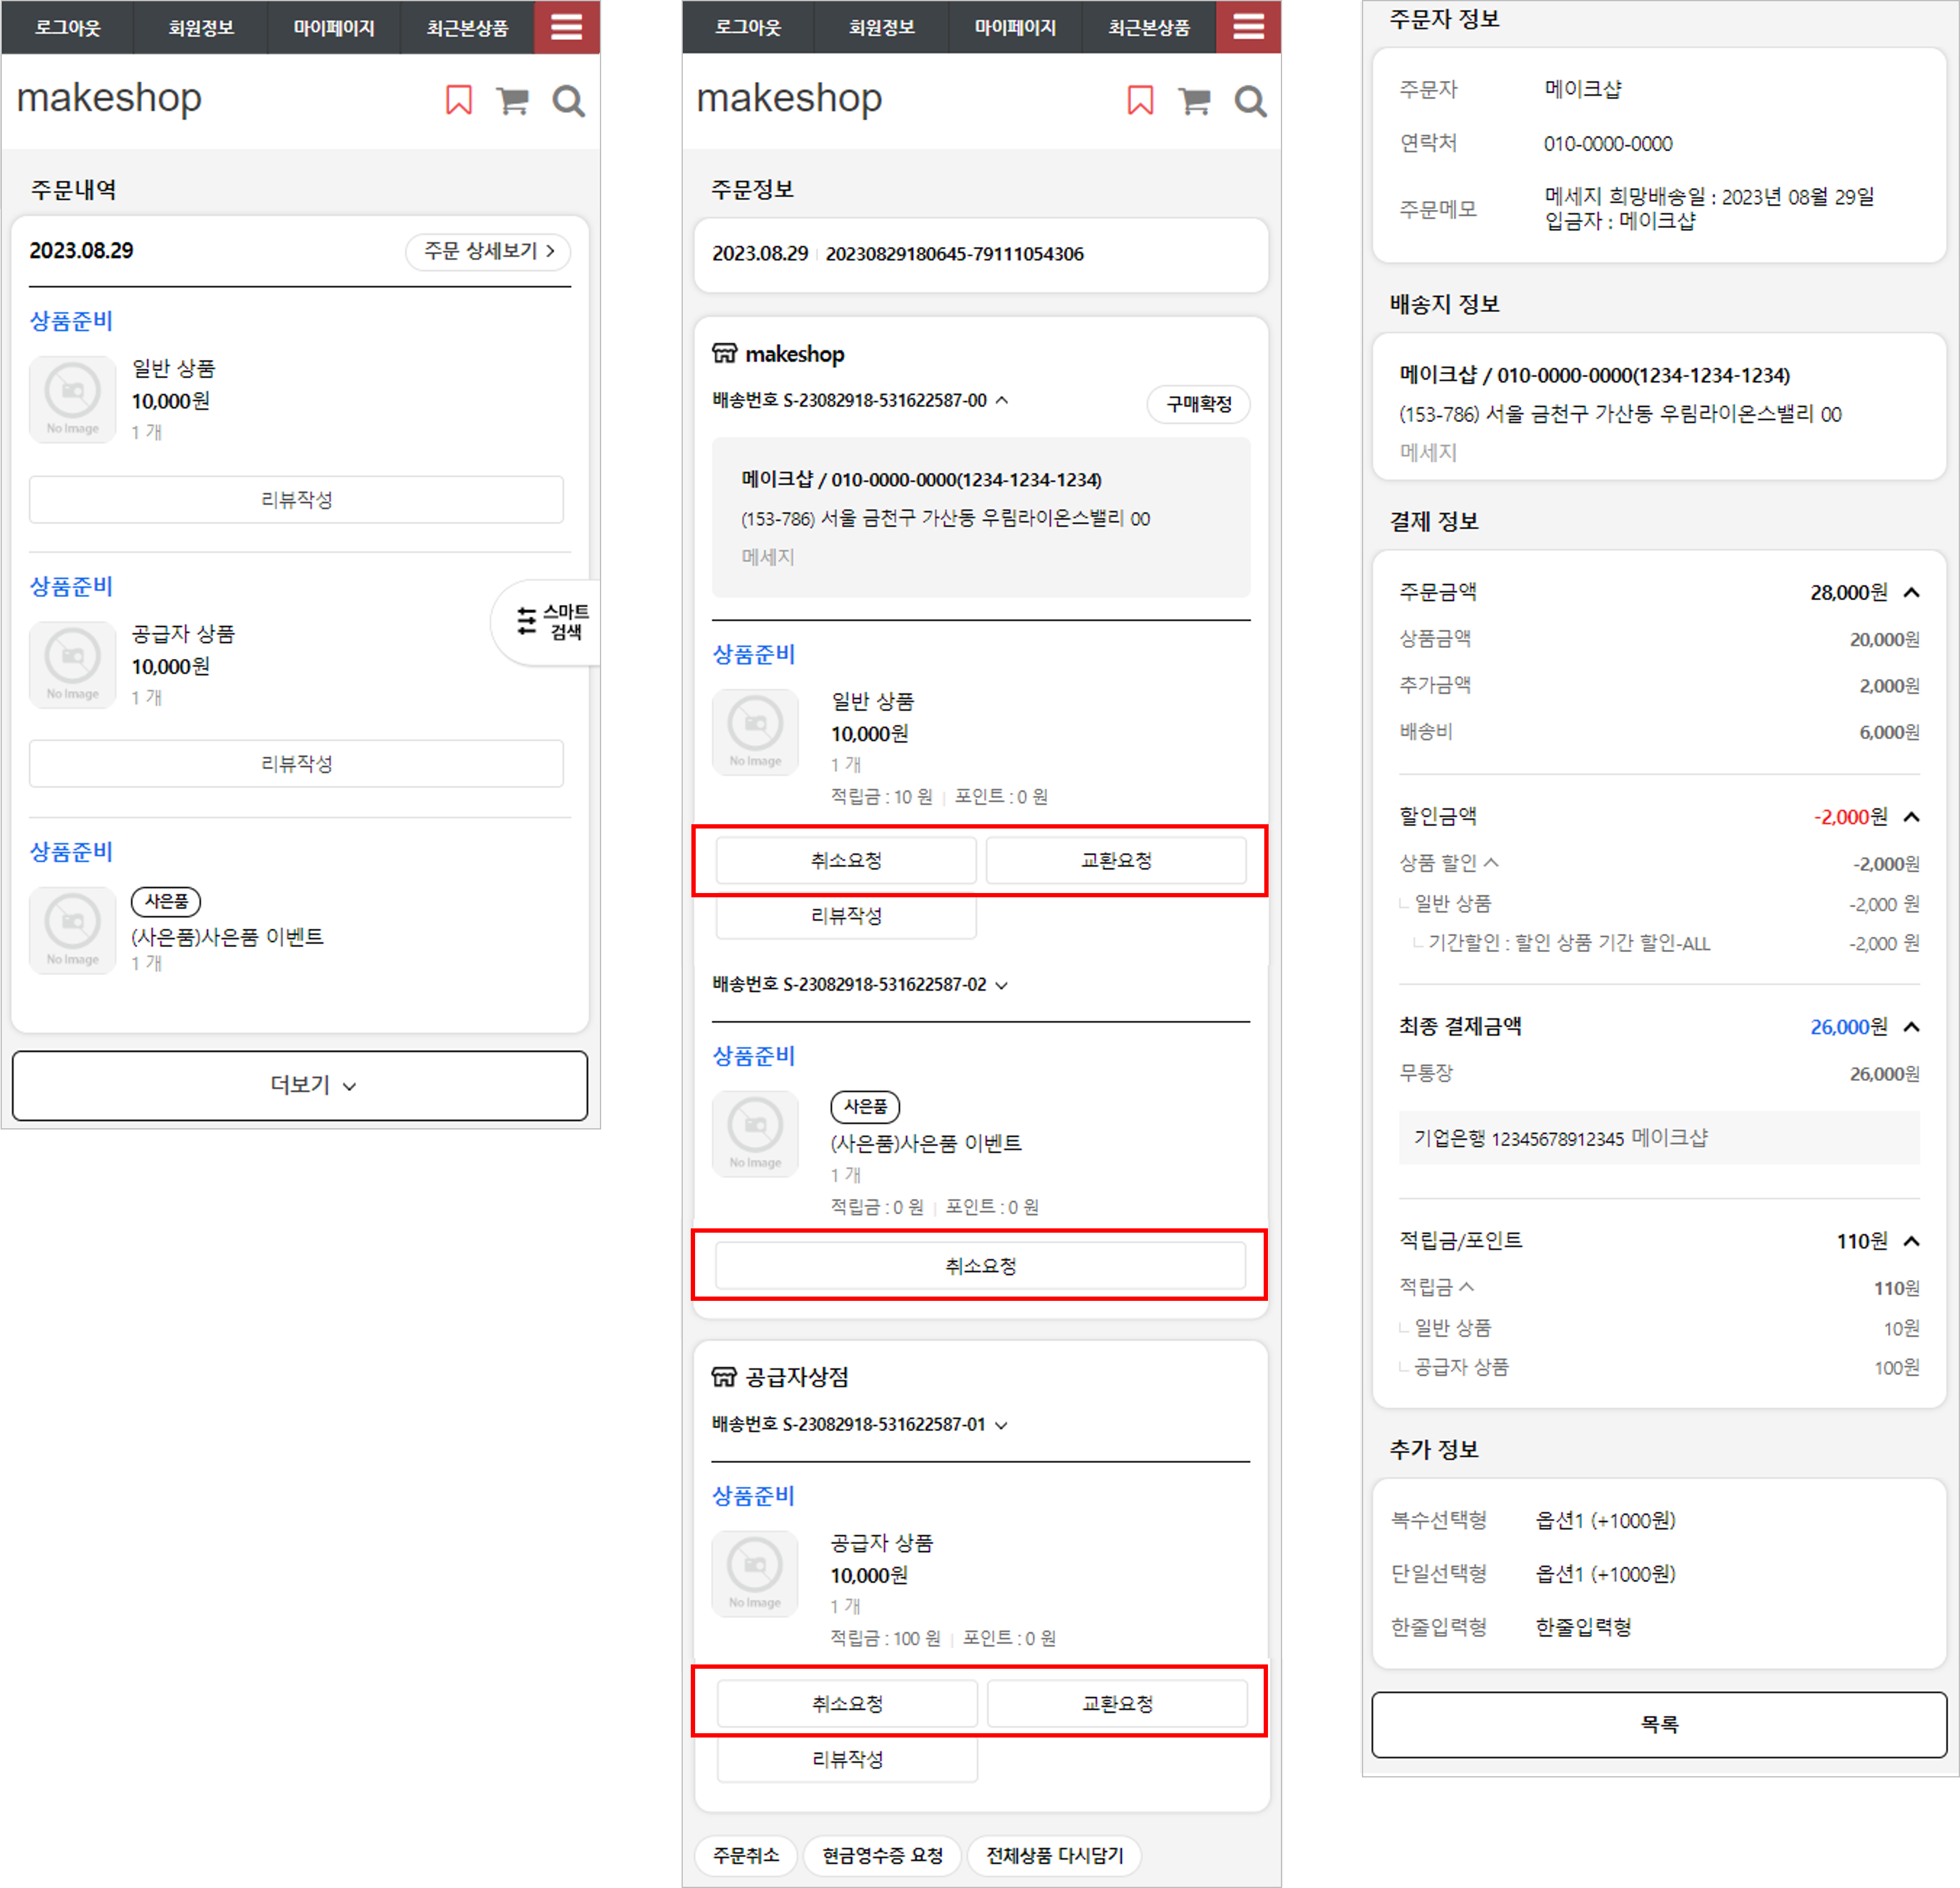The width and height of the screenshot is (1960, 1888).
Task: Click 취소요청 for 사은품 이벤트 item
Action: point(981,1266)
